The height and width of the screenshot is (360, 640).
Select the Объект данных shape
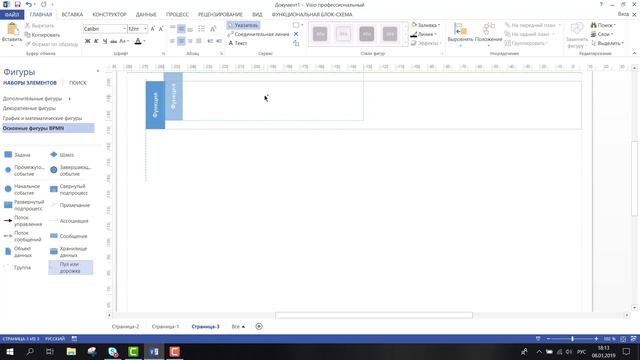point(18,252)
